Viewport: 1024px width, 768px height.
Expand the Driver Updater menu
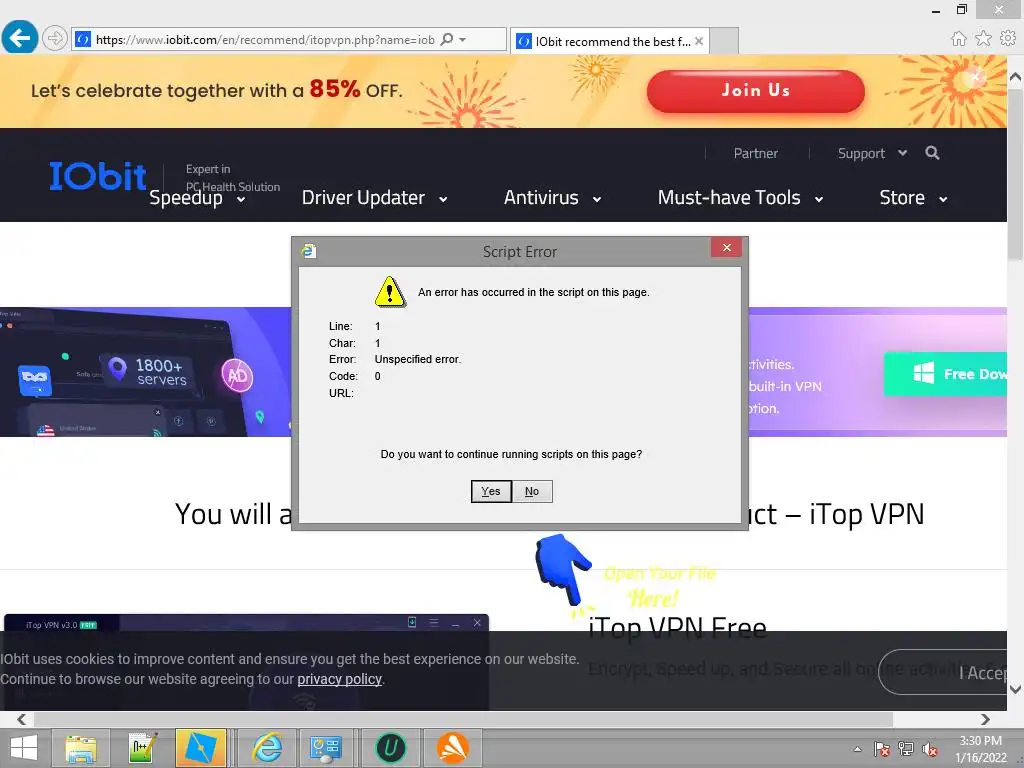coord(374,198)
